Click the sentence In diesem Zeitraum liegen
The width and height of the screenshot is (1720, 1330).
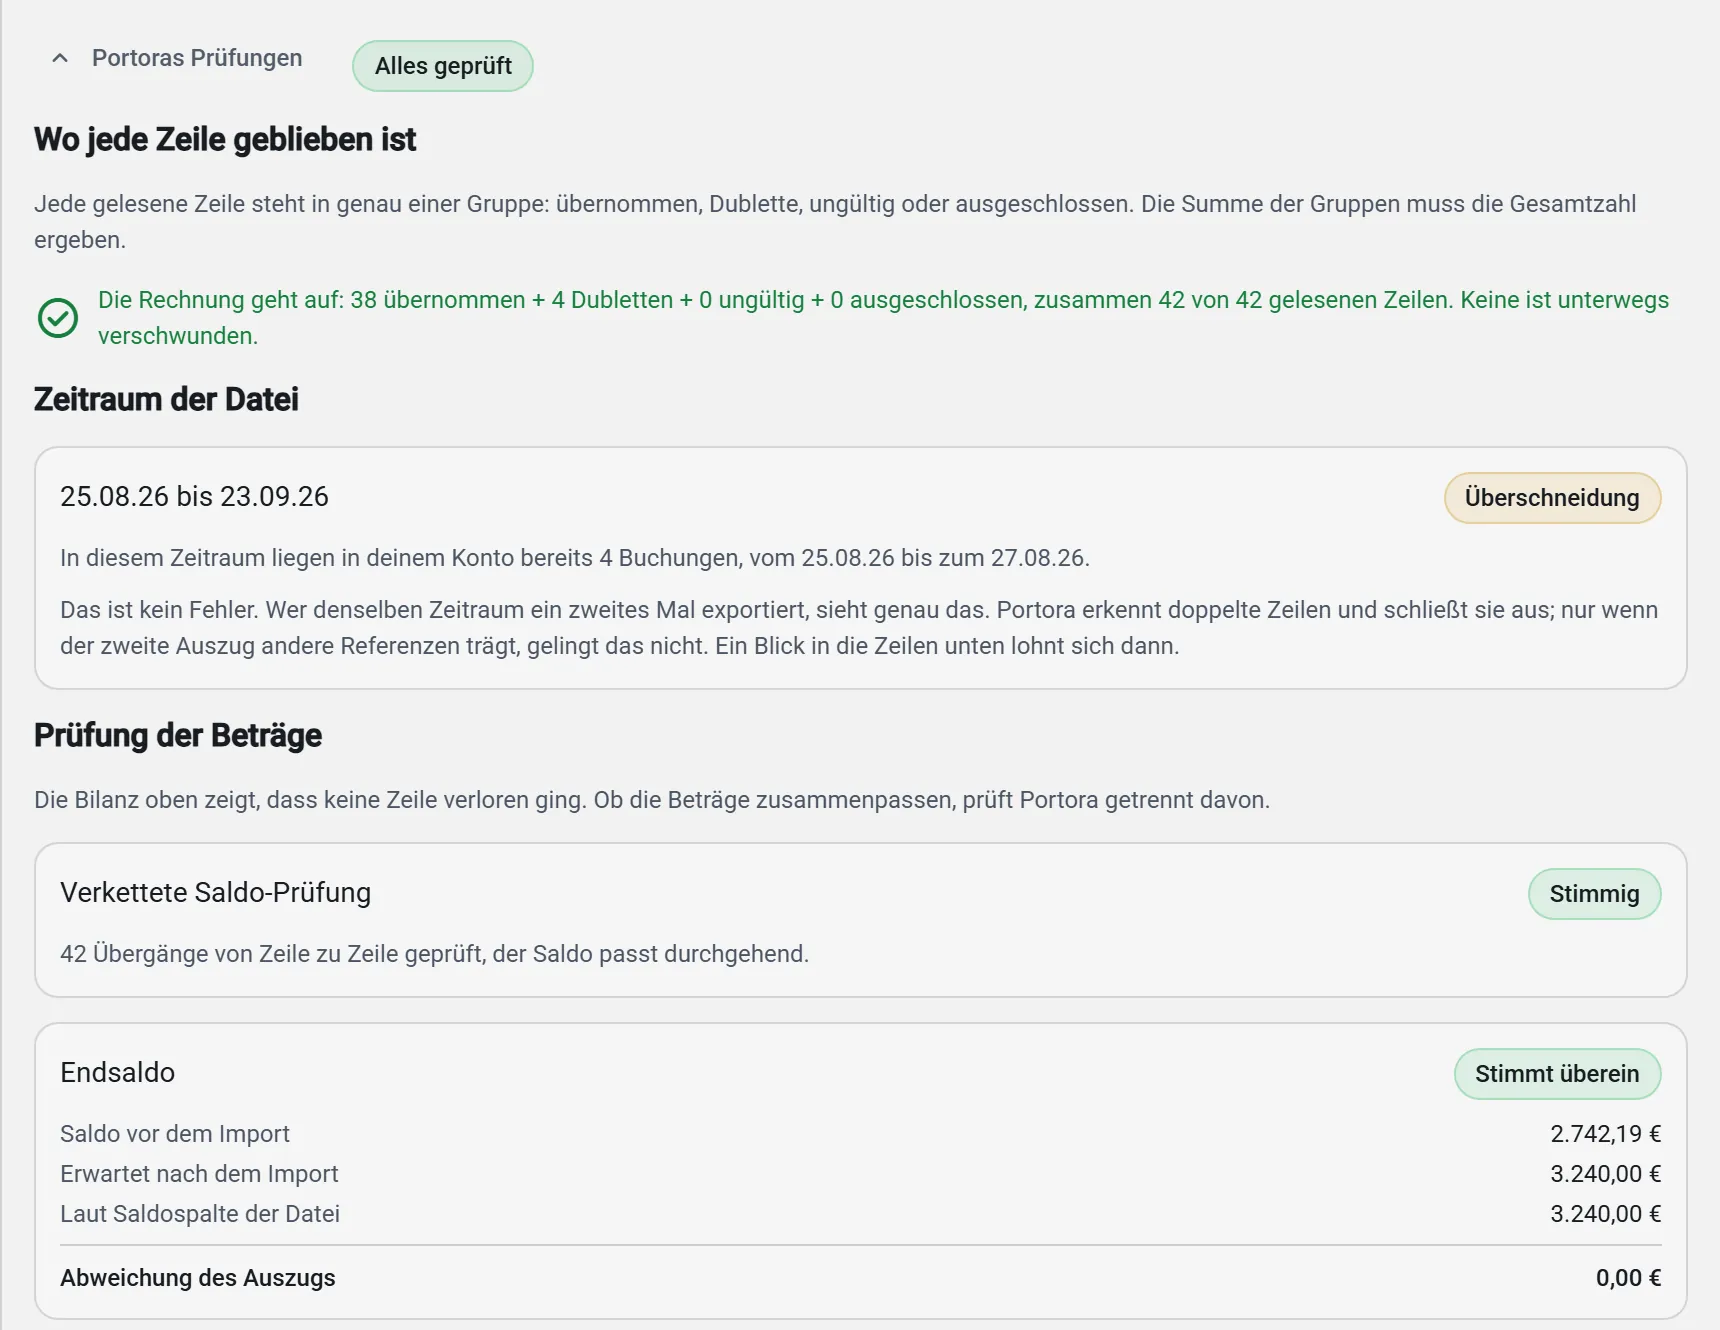coord(575,558)
